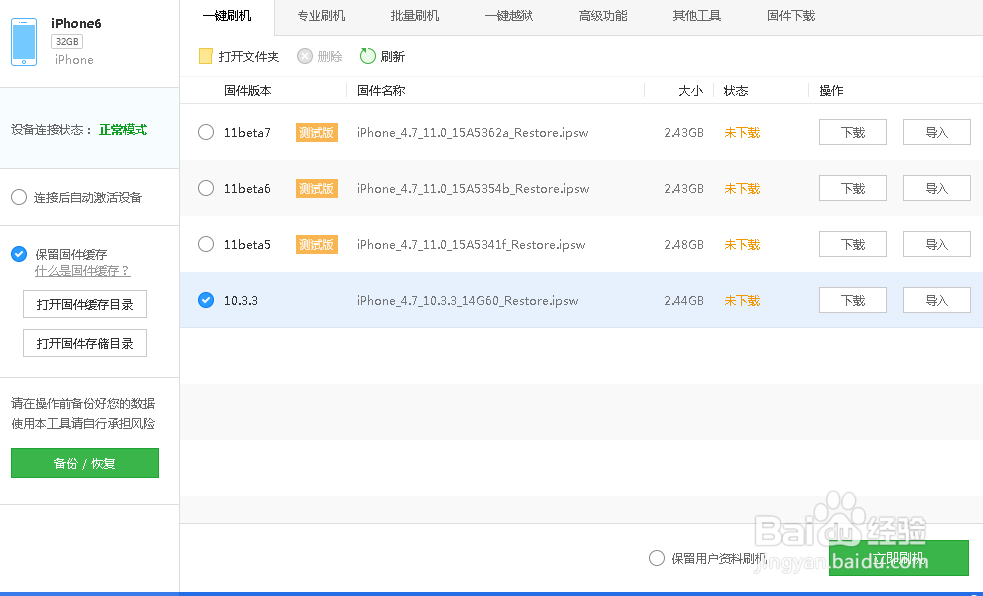Click the 测试版 badge on 11beta7
This screenshot has height=596, width=983.
(x=317, y=133)
